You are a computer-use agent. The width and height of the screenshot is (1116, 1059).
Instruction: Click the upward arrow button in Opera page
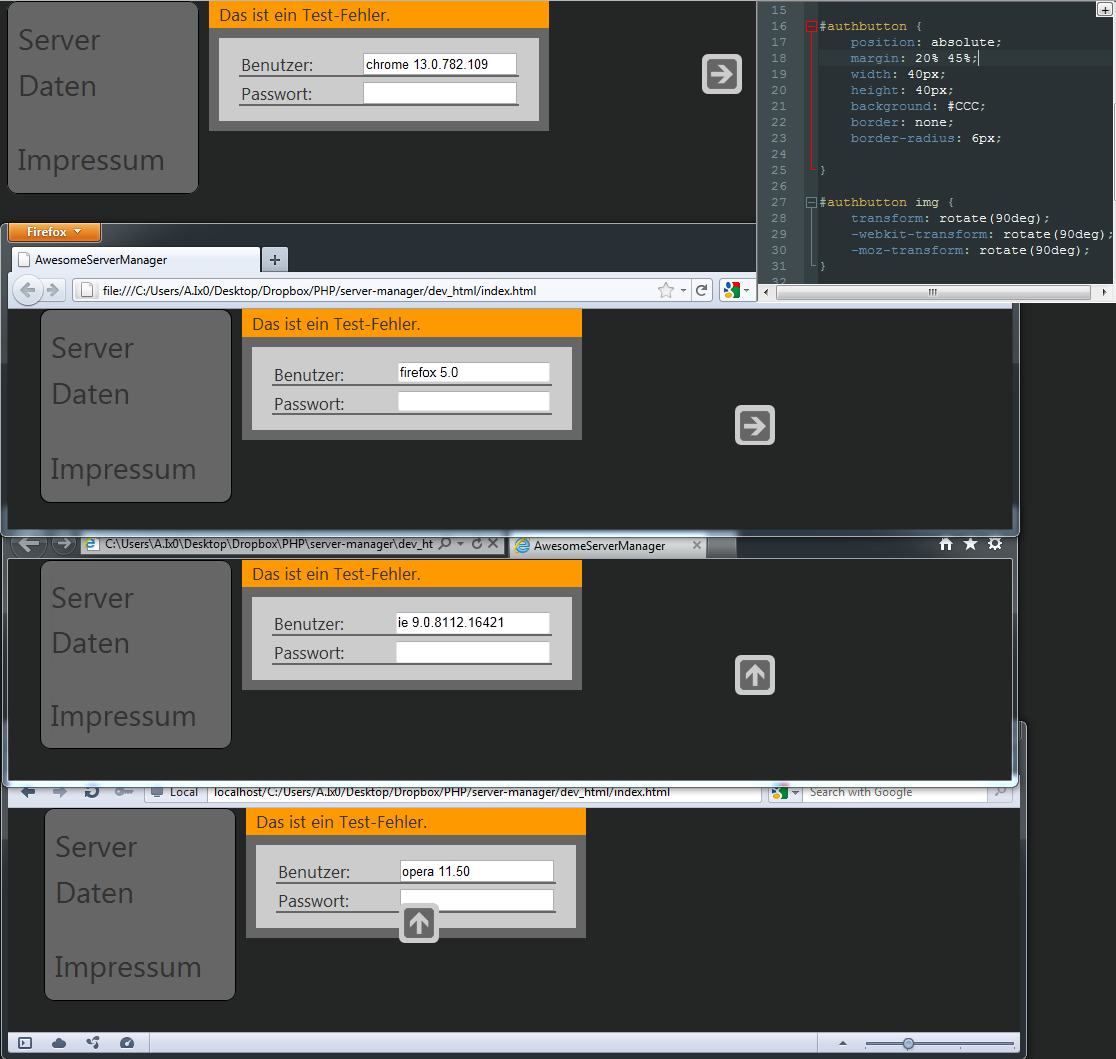tap(419, 923)
